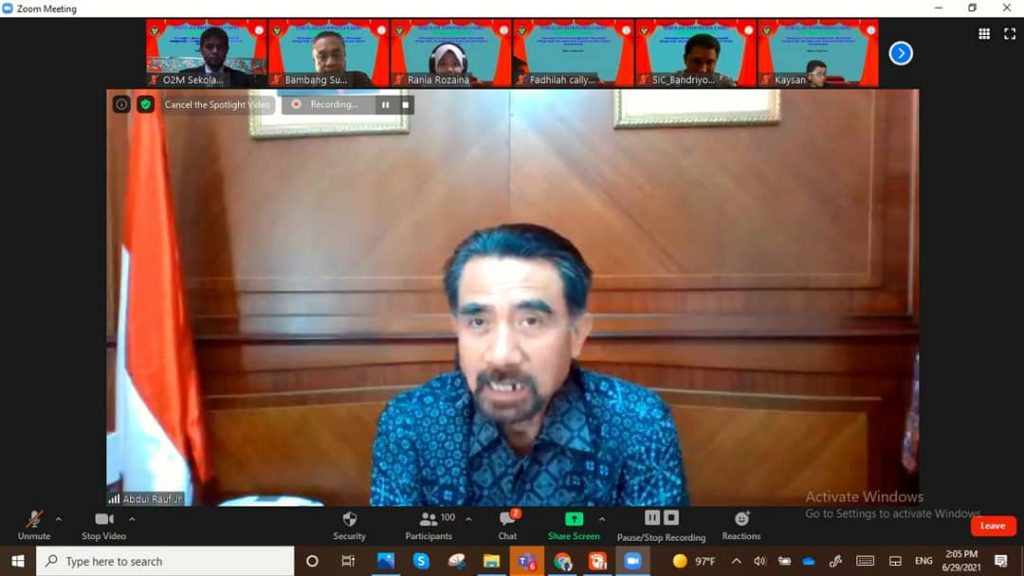Click Cancel the Spotlight Video
The image size is (1024, 576).
[x=217, y=104]
